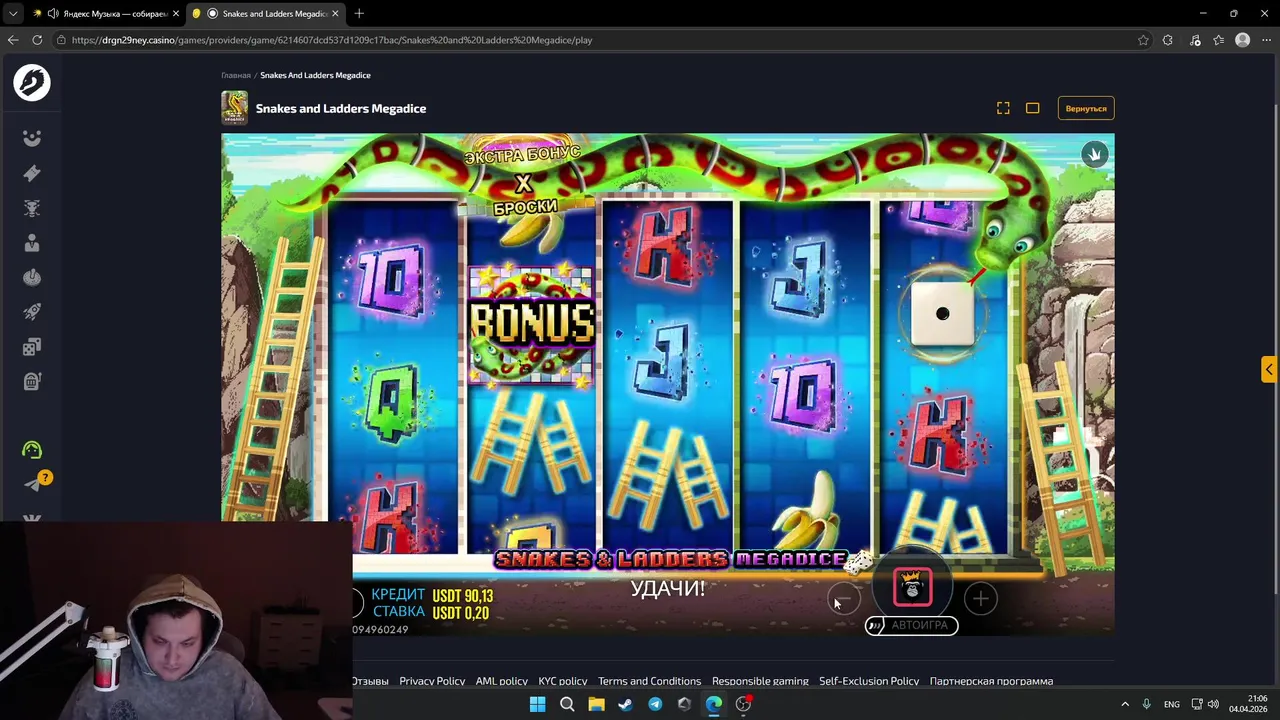This screenshot has height=720, width=1280.
Task: Open the casino dragon logo home
Action: click(x=32, y=82)
